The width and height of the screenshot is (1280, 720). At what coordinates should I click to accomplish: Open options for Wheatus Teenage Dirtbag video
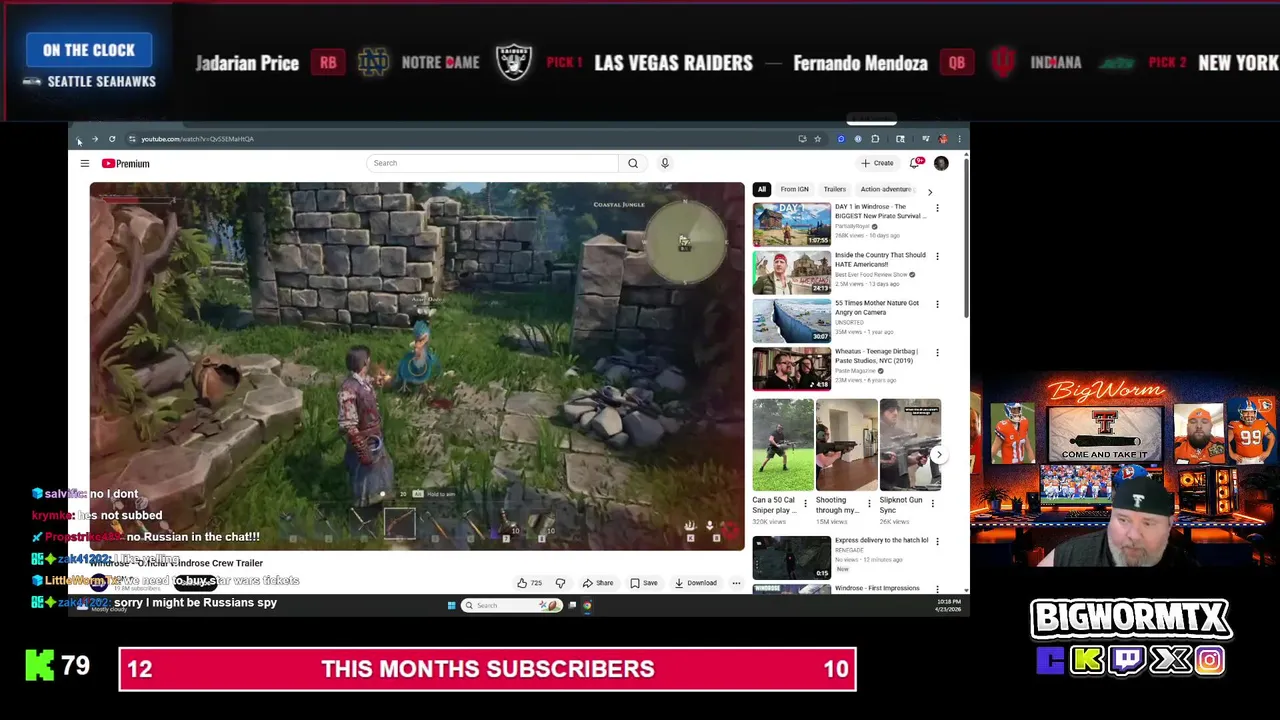click(937, 352)
